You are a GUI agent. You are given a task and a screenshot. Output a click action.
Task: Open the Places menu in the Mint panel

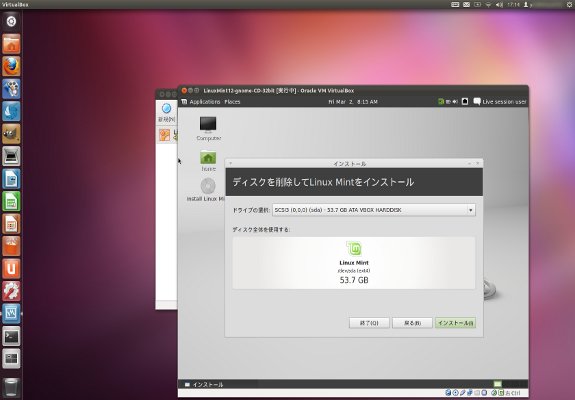tap(232, 102)
